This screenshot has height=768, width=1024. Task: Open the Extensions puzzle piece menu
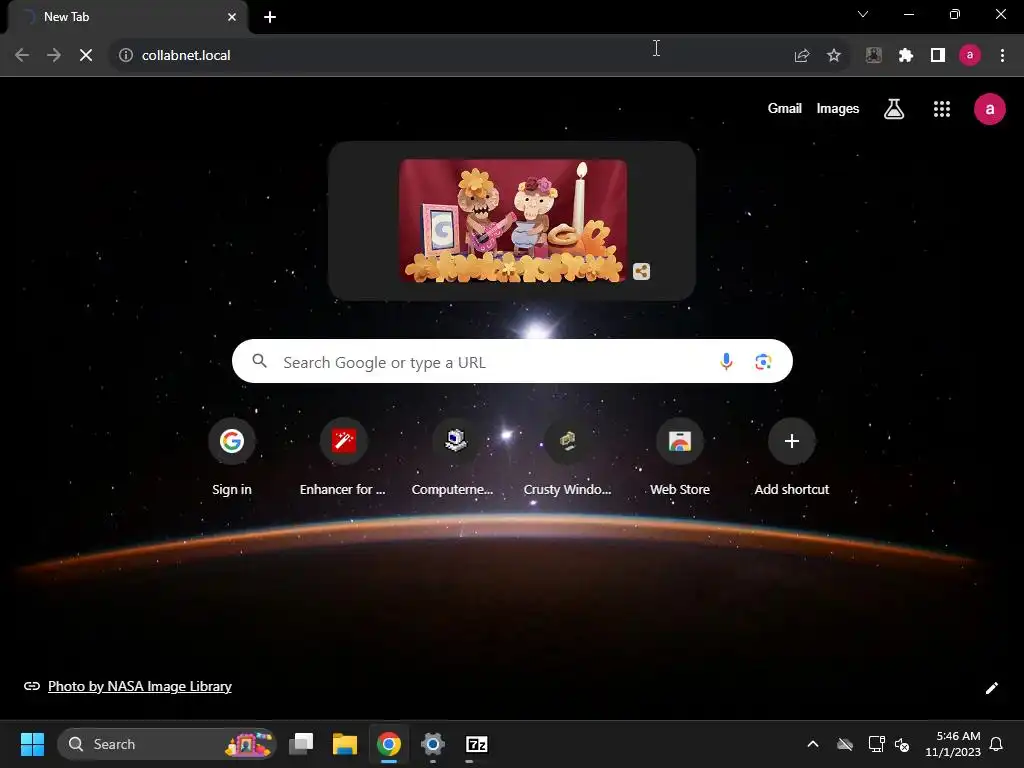point(905,56)
